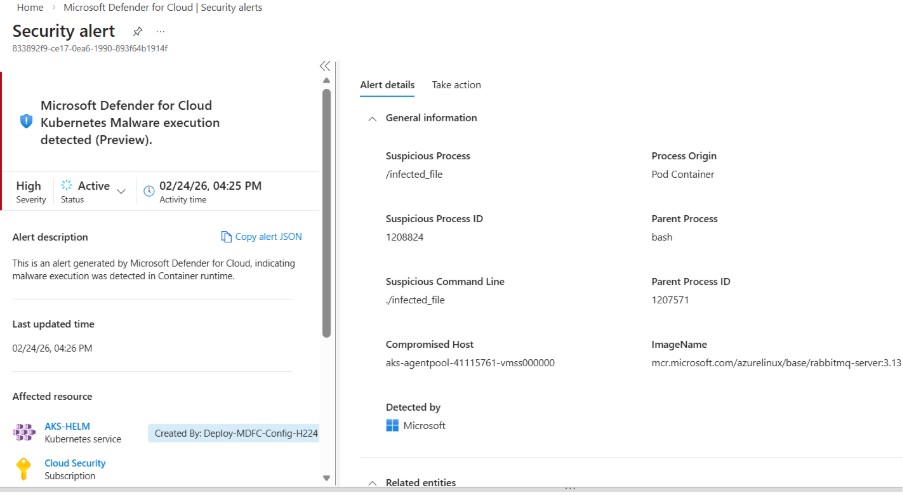Screen dimensions: 903x495
Task: Open the Take action tab
Action: pyautogui.click(x=456, y=85)
